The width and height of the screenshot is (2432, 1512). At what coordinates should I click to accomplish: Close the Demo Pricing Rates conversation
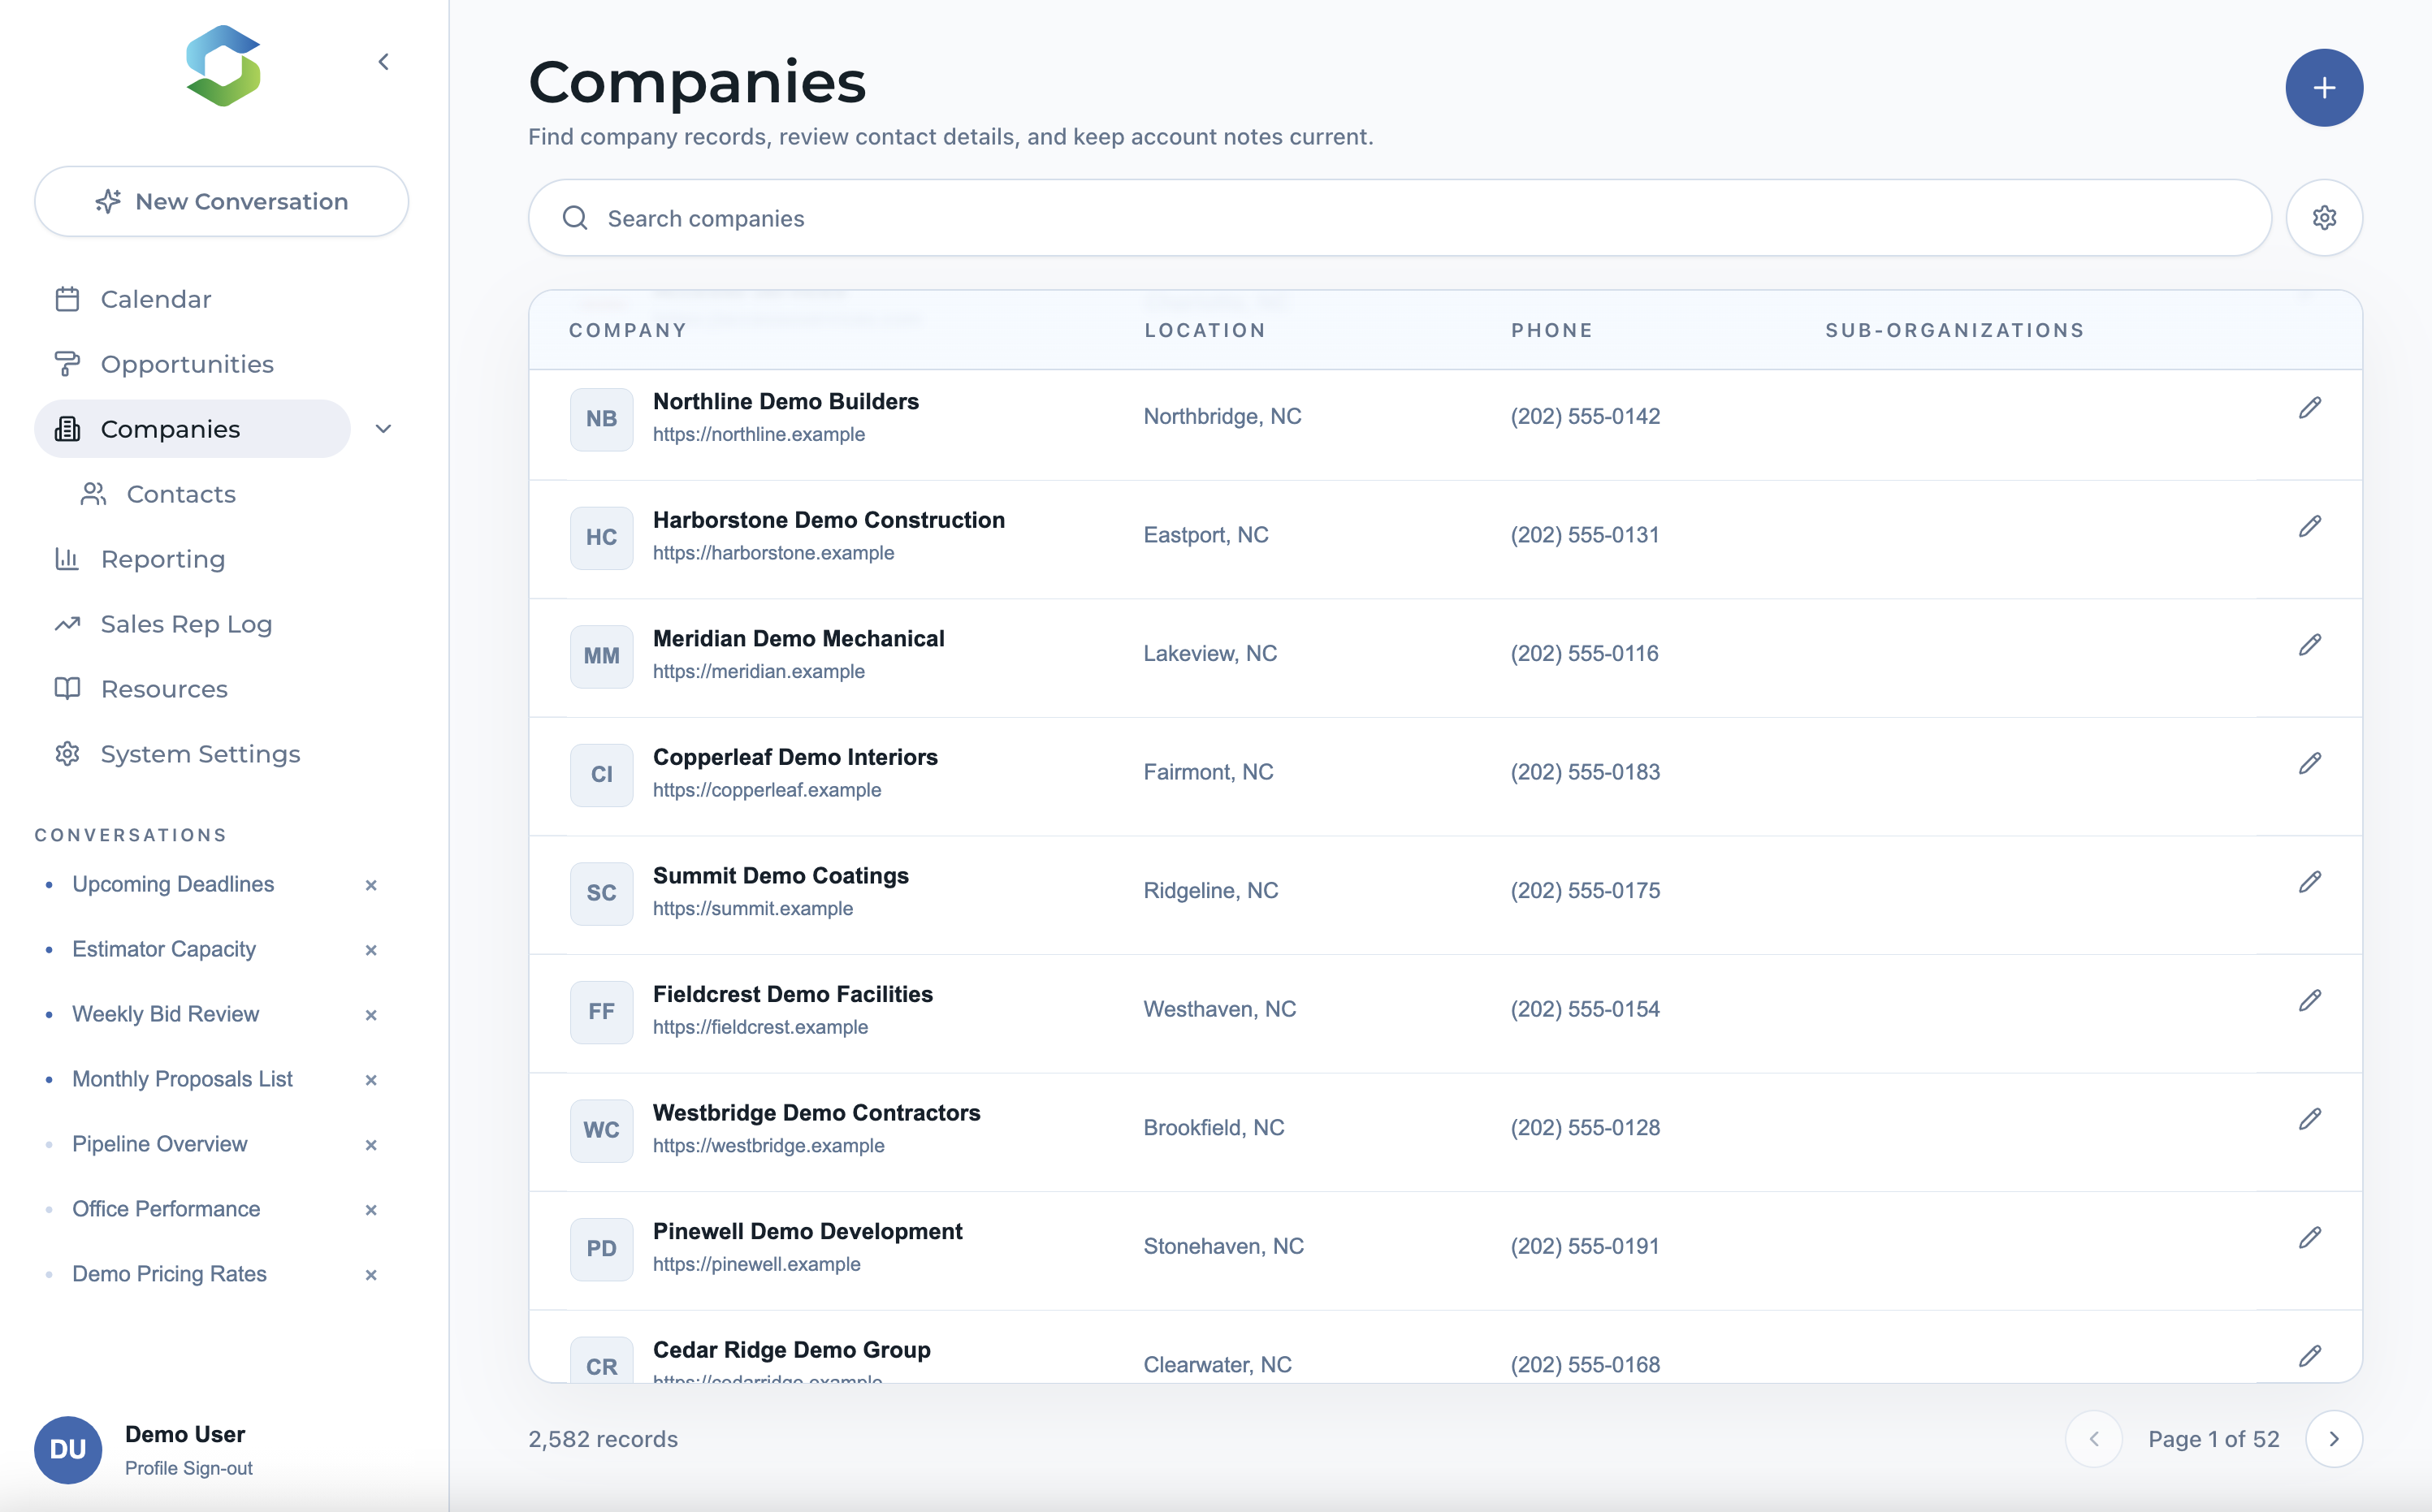371,1275
